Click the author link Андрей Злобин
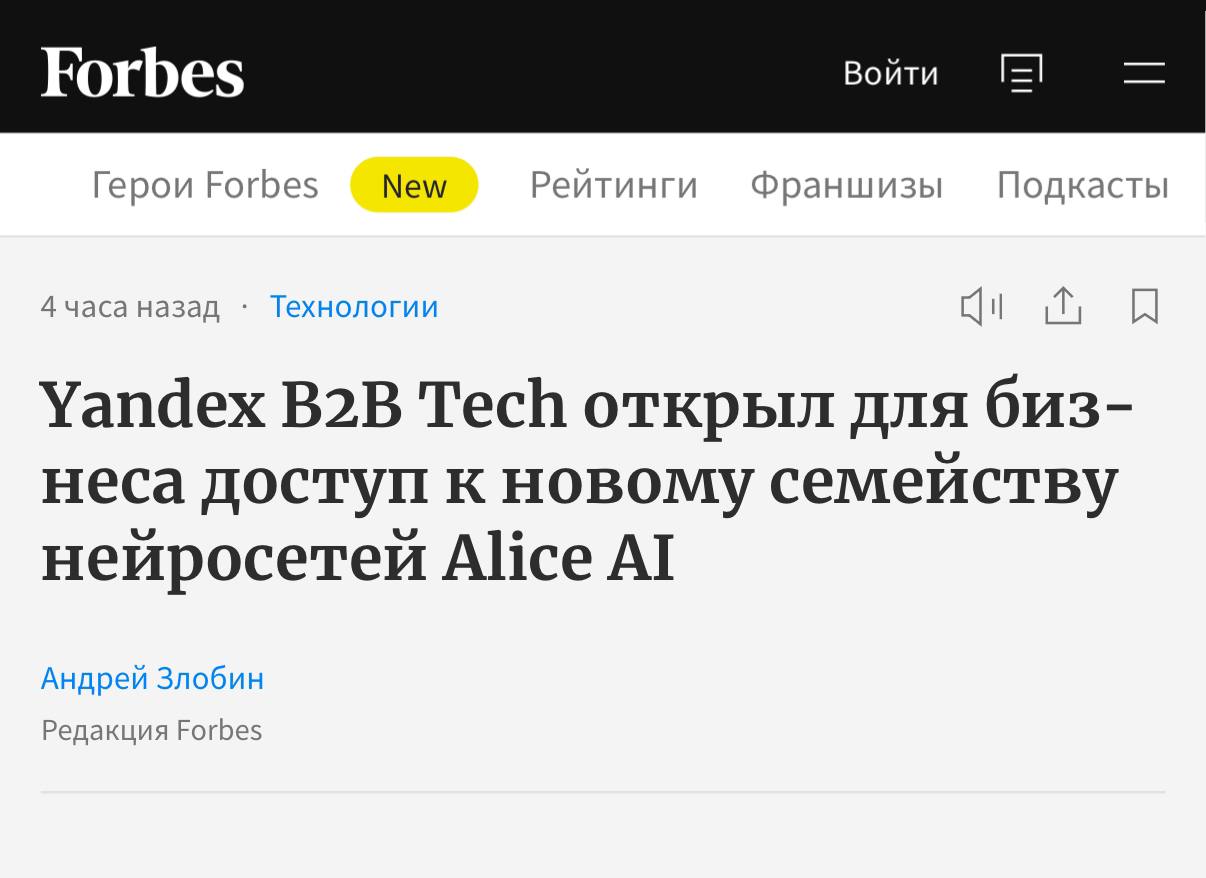The image size is (1206, 878). coord(151,678)
